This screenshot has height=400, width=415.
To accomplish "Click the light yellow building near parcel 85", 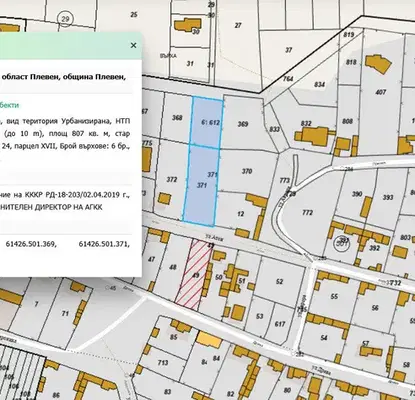I will (x=209, y=340).
